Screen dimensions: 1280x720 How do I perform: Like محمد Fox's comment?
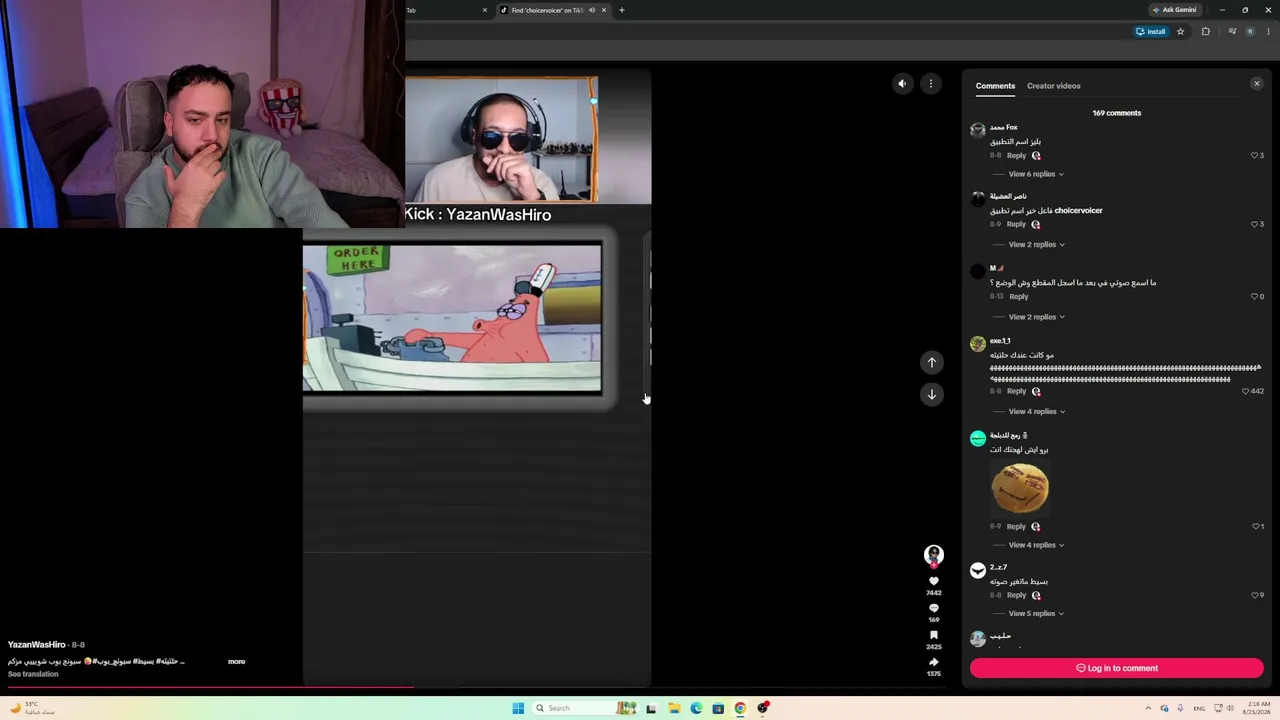[1254, 156]
